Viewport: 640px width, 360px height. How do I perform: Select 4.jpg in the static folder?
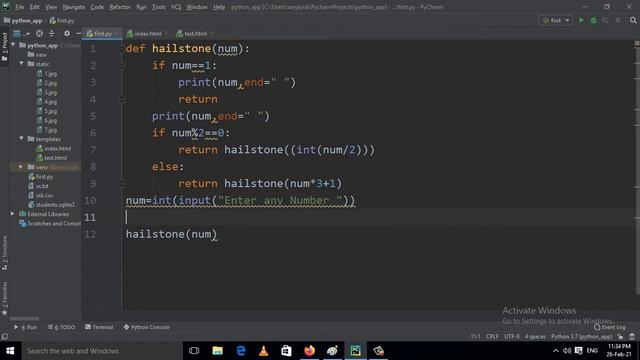point(47,102)
